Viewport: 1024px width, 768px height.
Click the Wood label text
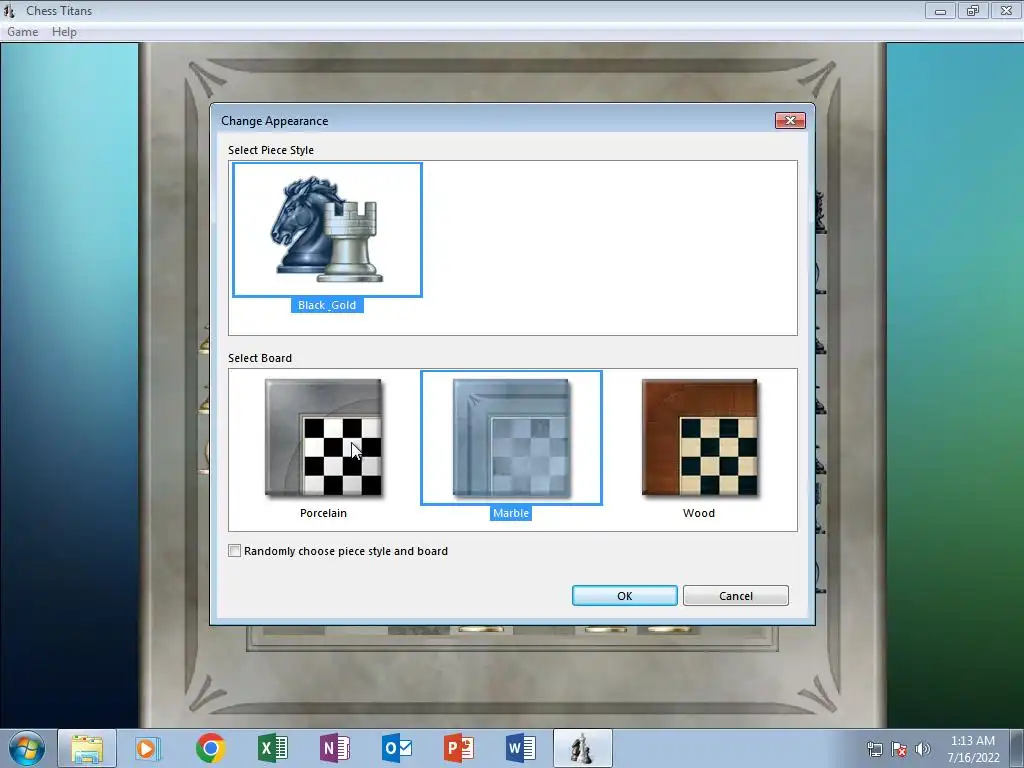pyautogui.click(x=699, y=513)
